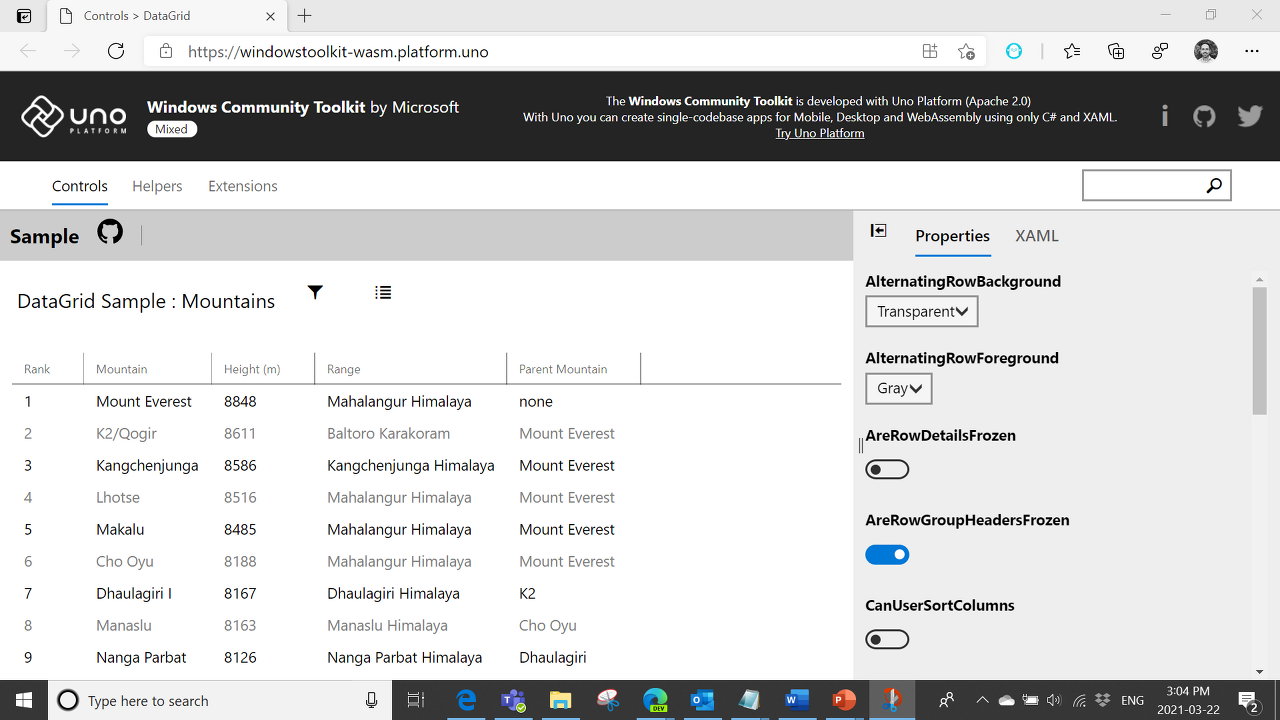The width and height of the screenshot is (1280, 720).
Task: Click the Range column header
Action: click(x=410, y=369)
